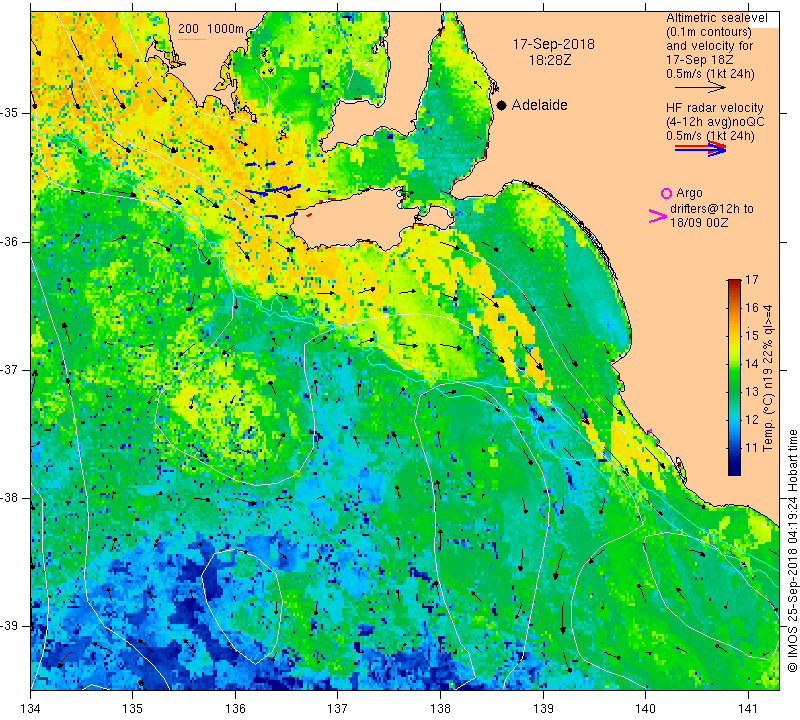
Task: Click the '(4-12h avg)noQC' legend text
Action: [715, 122]
